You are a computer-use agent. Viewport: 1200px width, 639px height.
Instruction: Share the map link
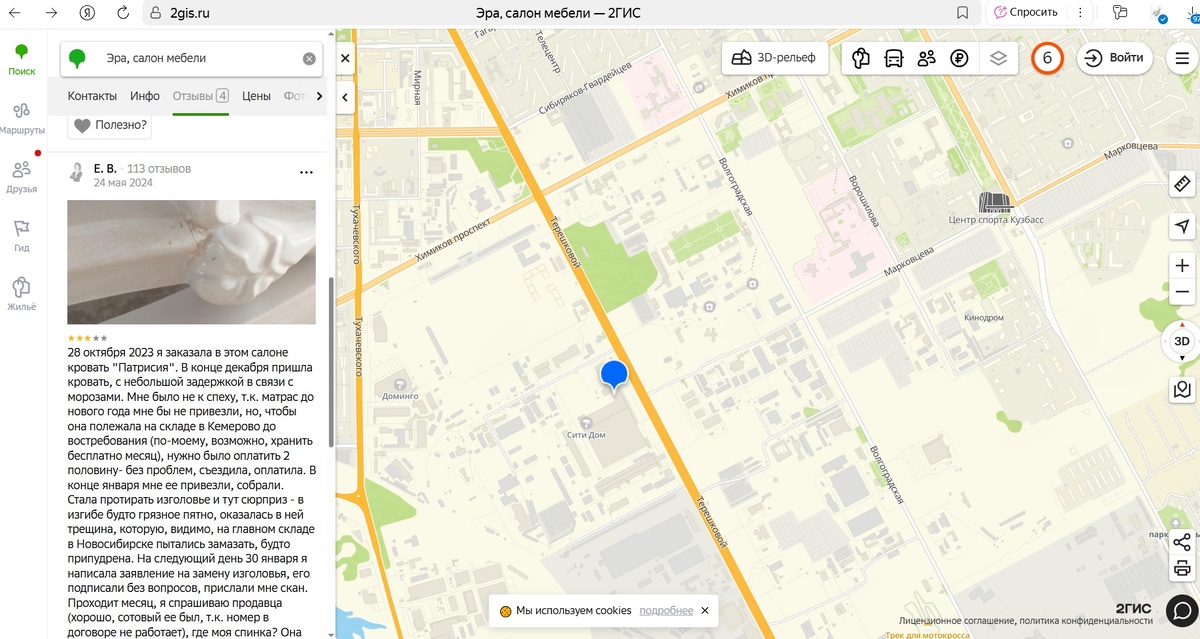tap(1182, 542)
